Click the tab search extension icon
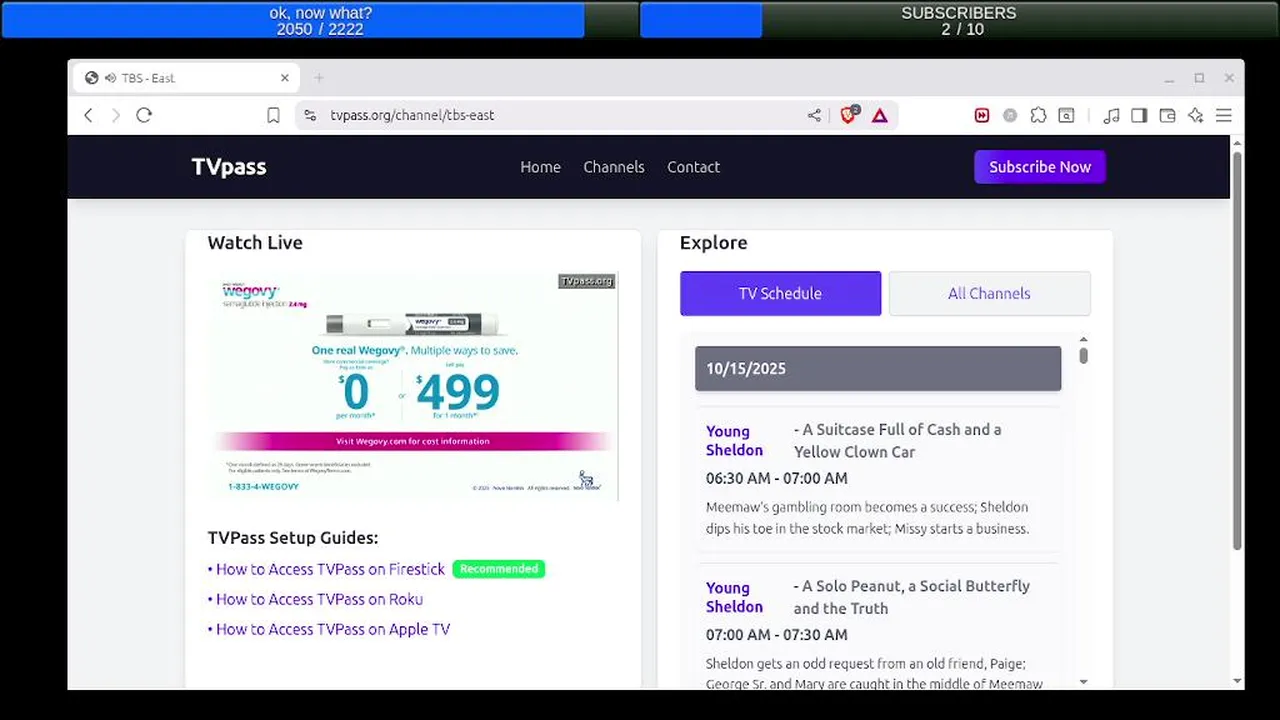1280x720 pixels. click(x=1067, y=115)
